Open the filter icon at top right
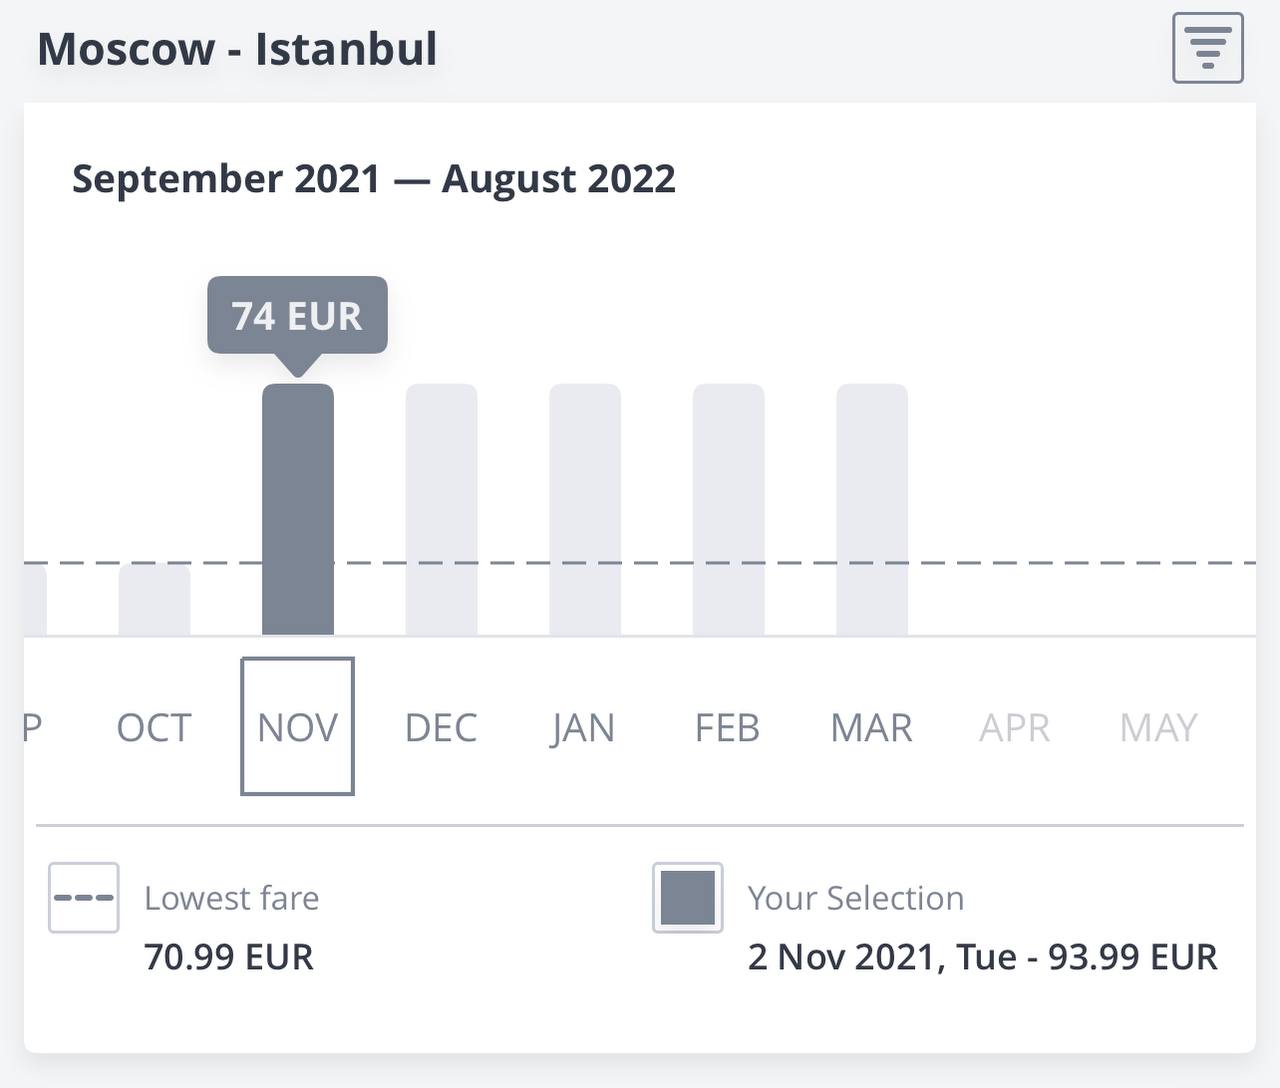The image size is (1280, 1088). (x=1207, y=48)
